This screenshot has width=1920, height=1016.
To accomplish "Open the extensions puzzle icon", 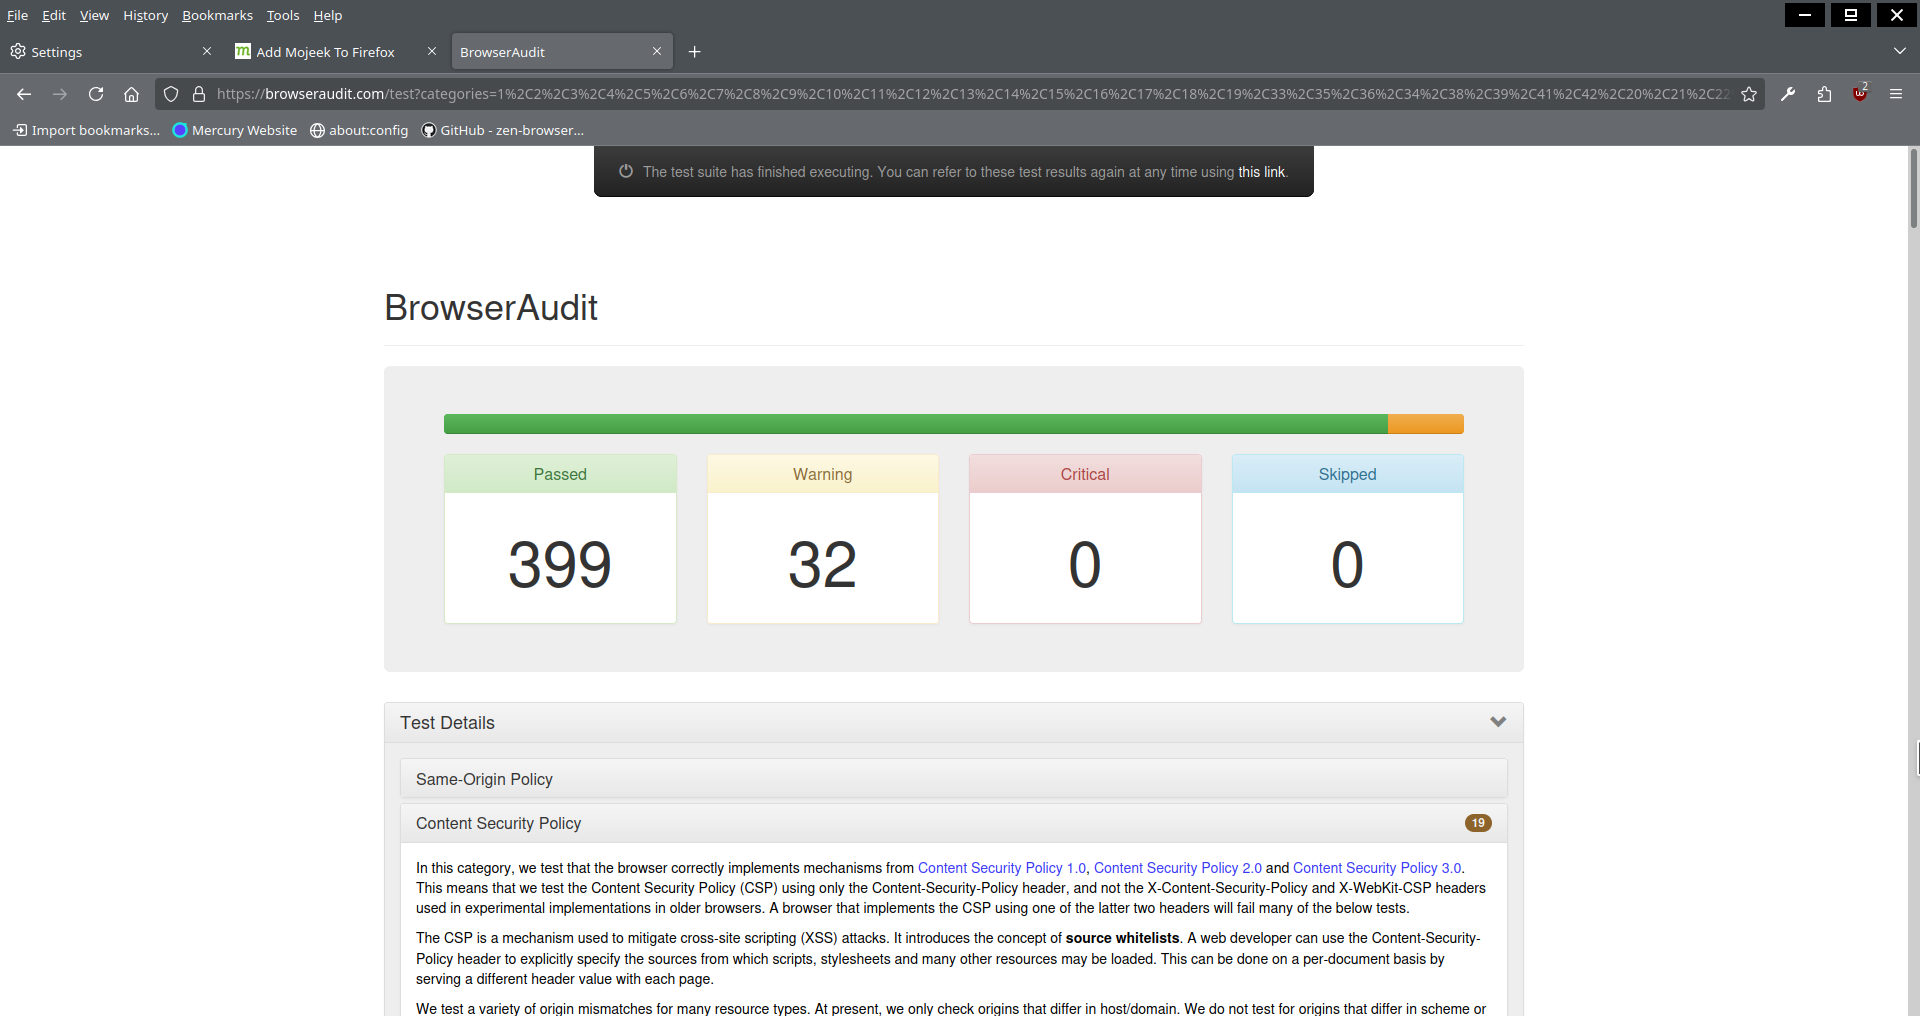I will click(x=1824, y=94).
